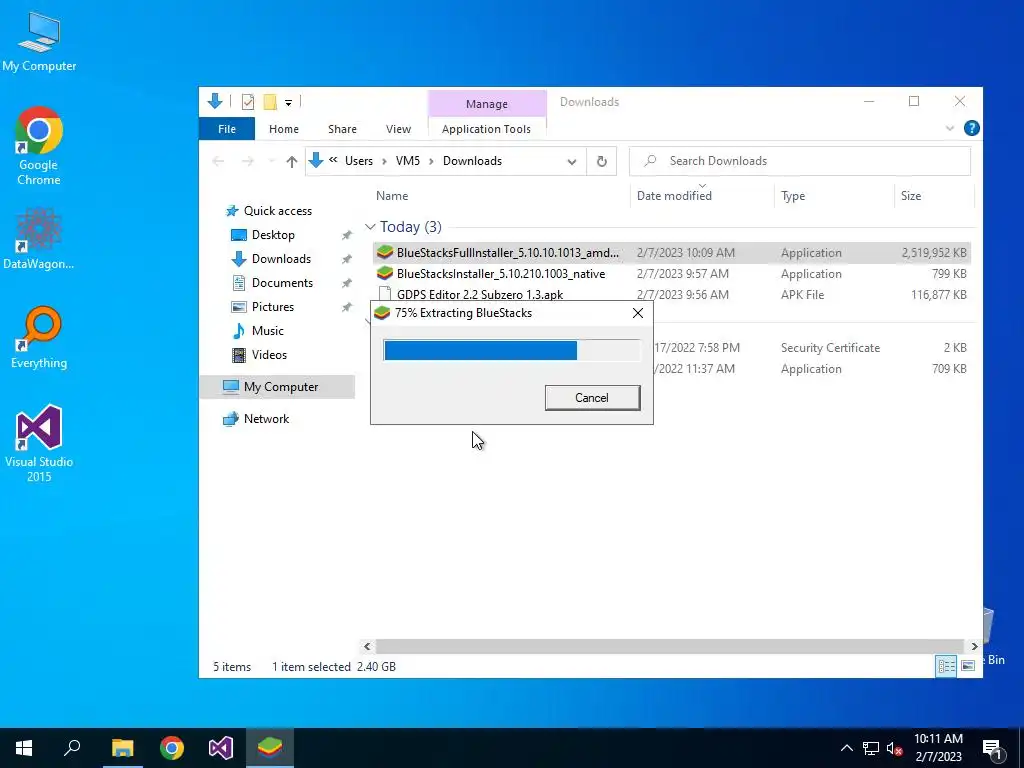Select Quick access in navigation pane

click(278, 211)
